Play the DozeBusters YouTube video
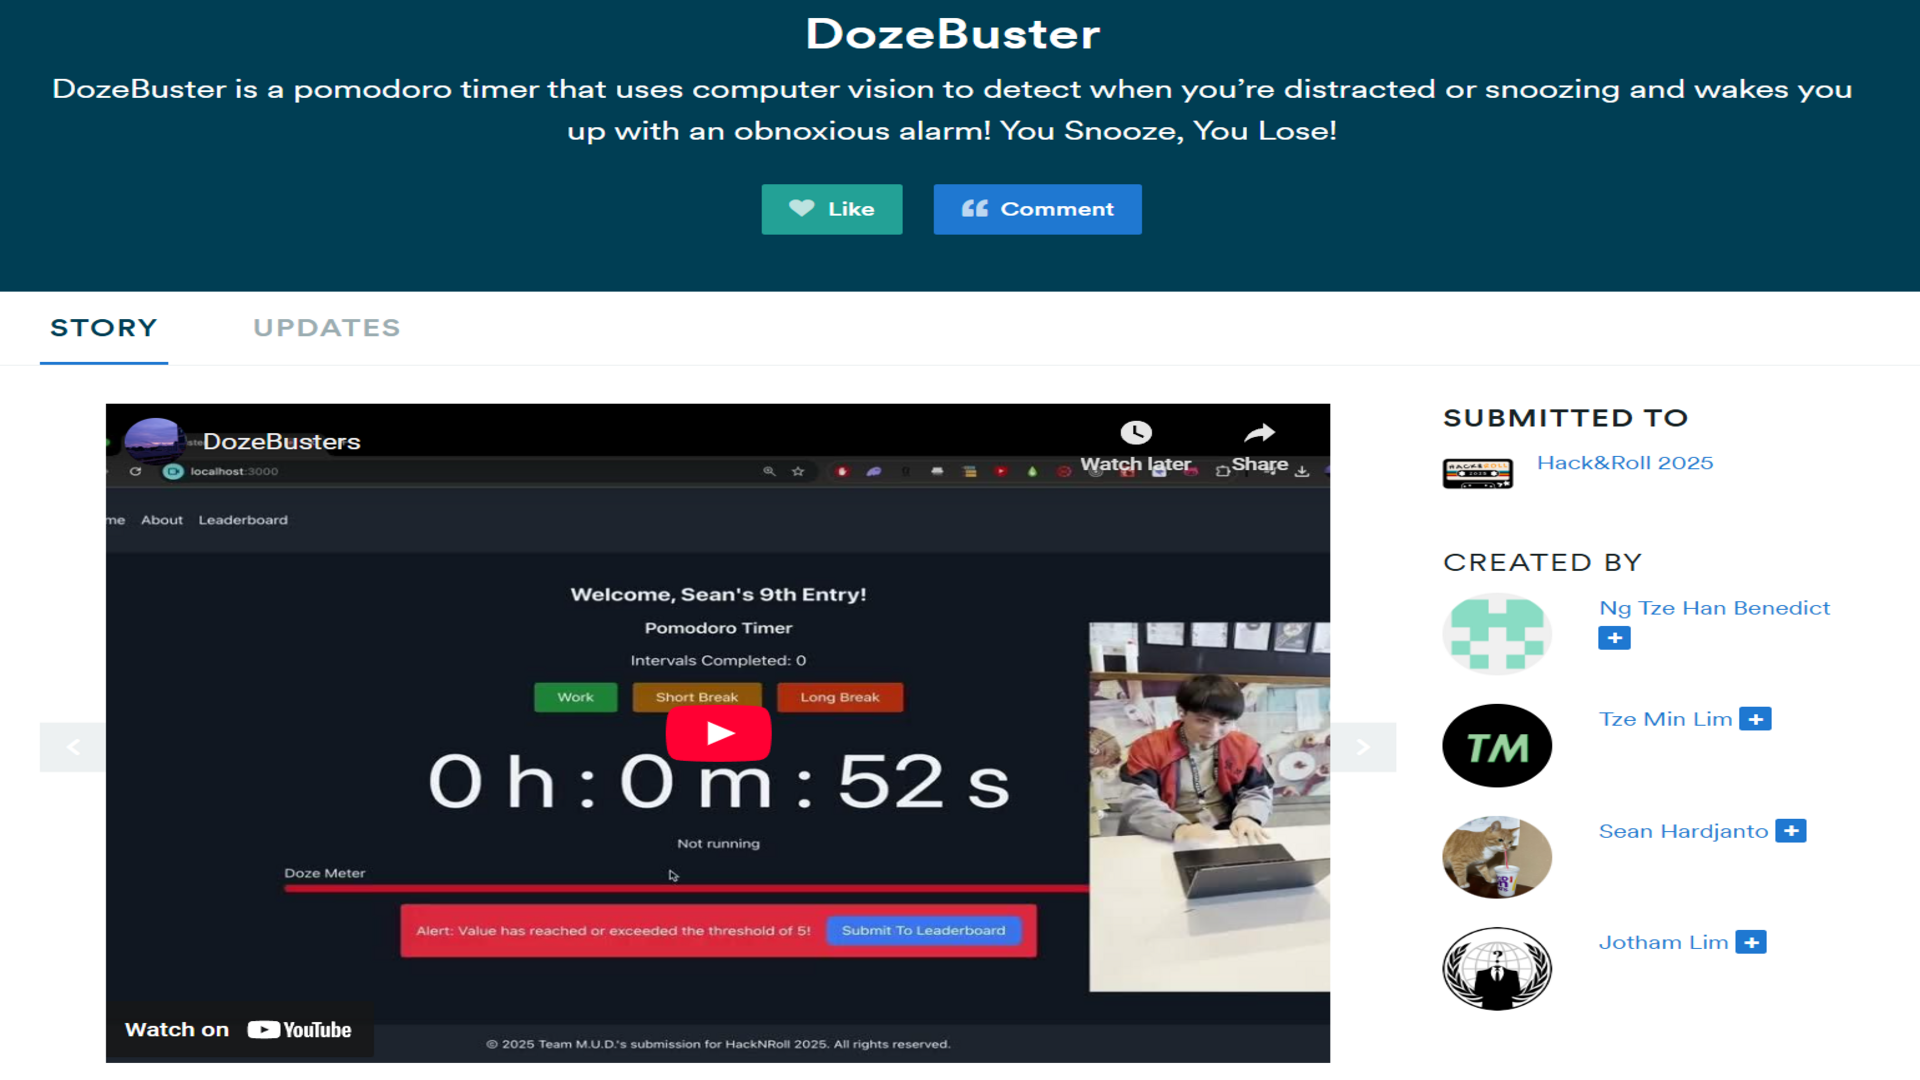The height and width of the screenshot is (1080, 1920). [x=718, y=733]
